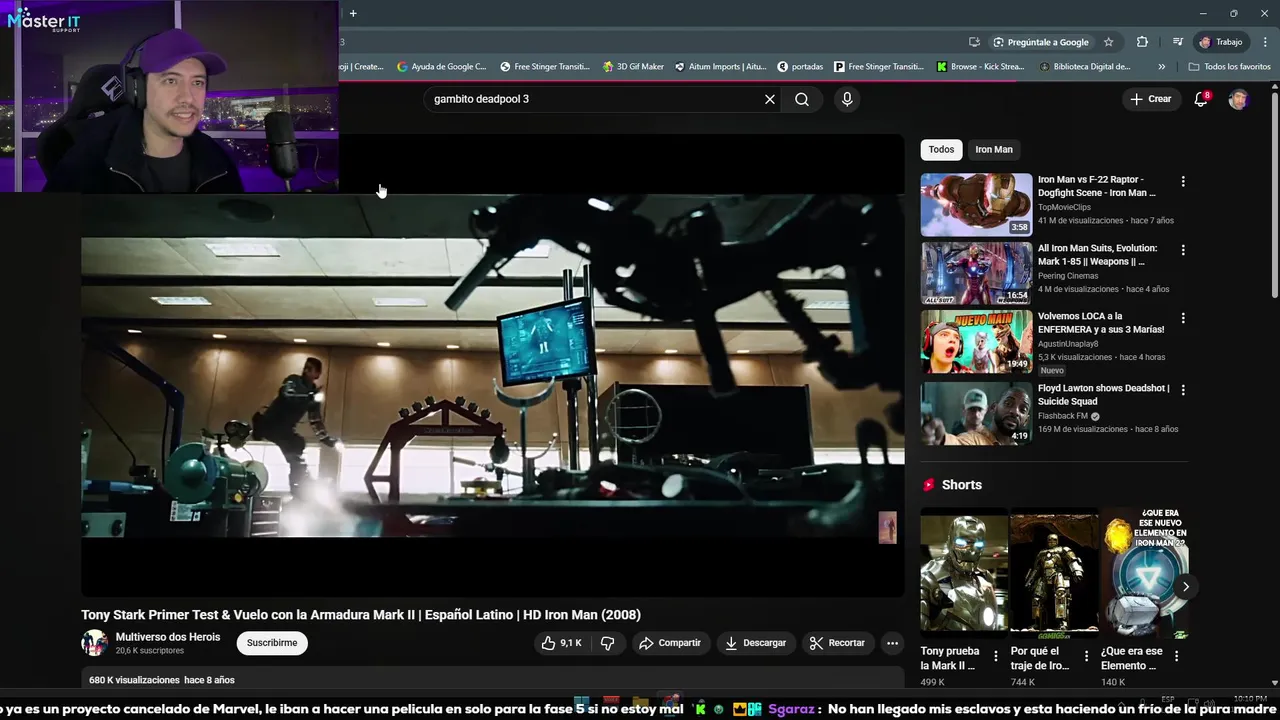Viewport: 1280px width, 720px height.
Task: Click Suscribirme to subscribe to the channel
Action: (272, 643)
